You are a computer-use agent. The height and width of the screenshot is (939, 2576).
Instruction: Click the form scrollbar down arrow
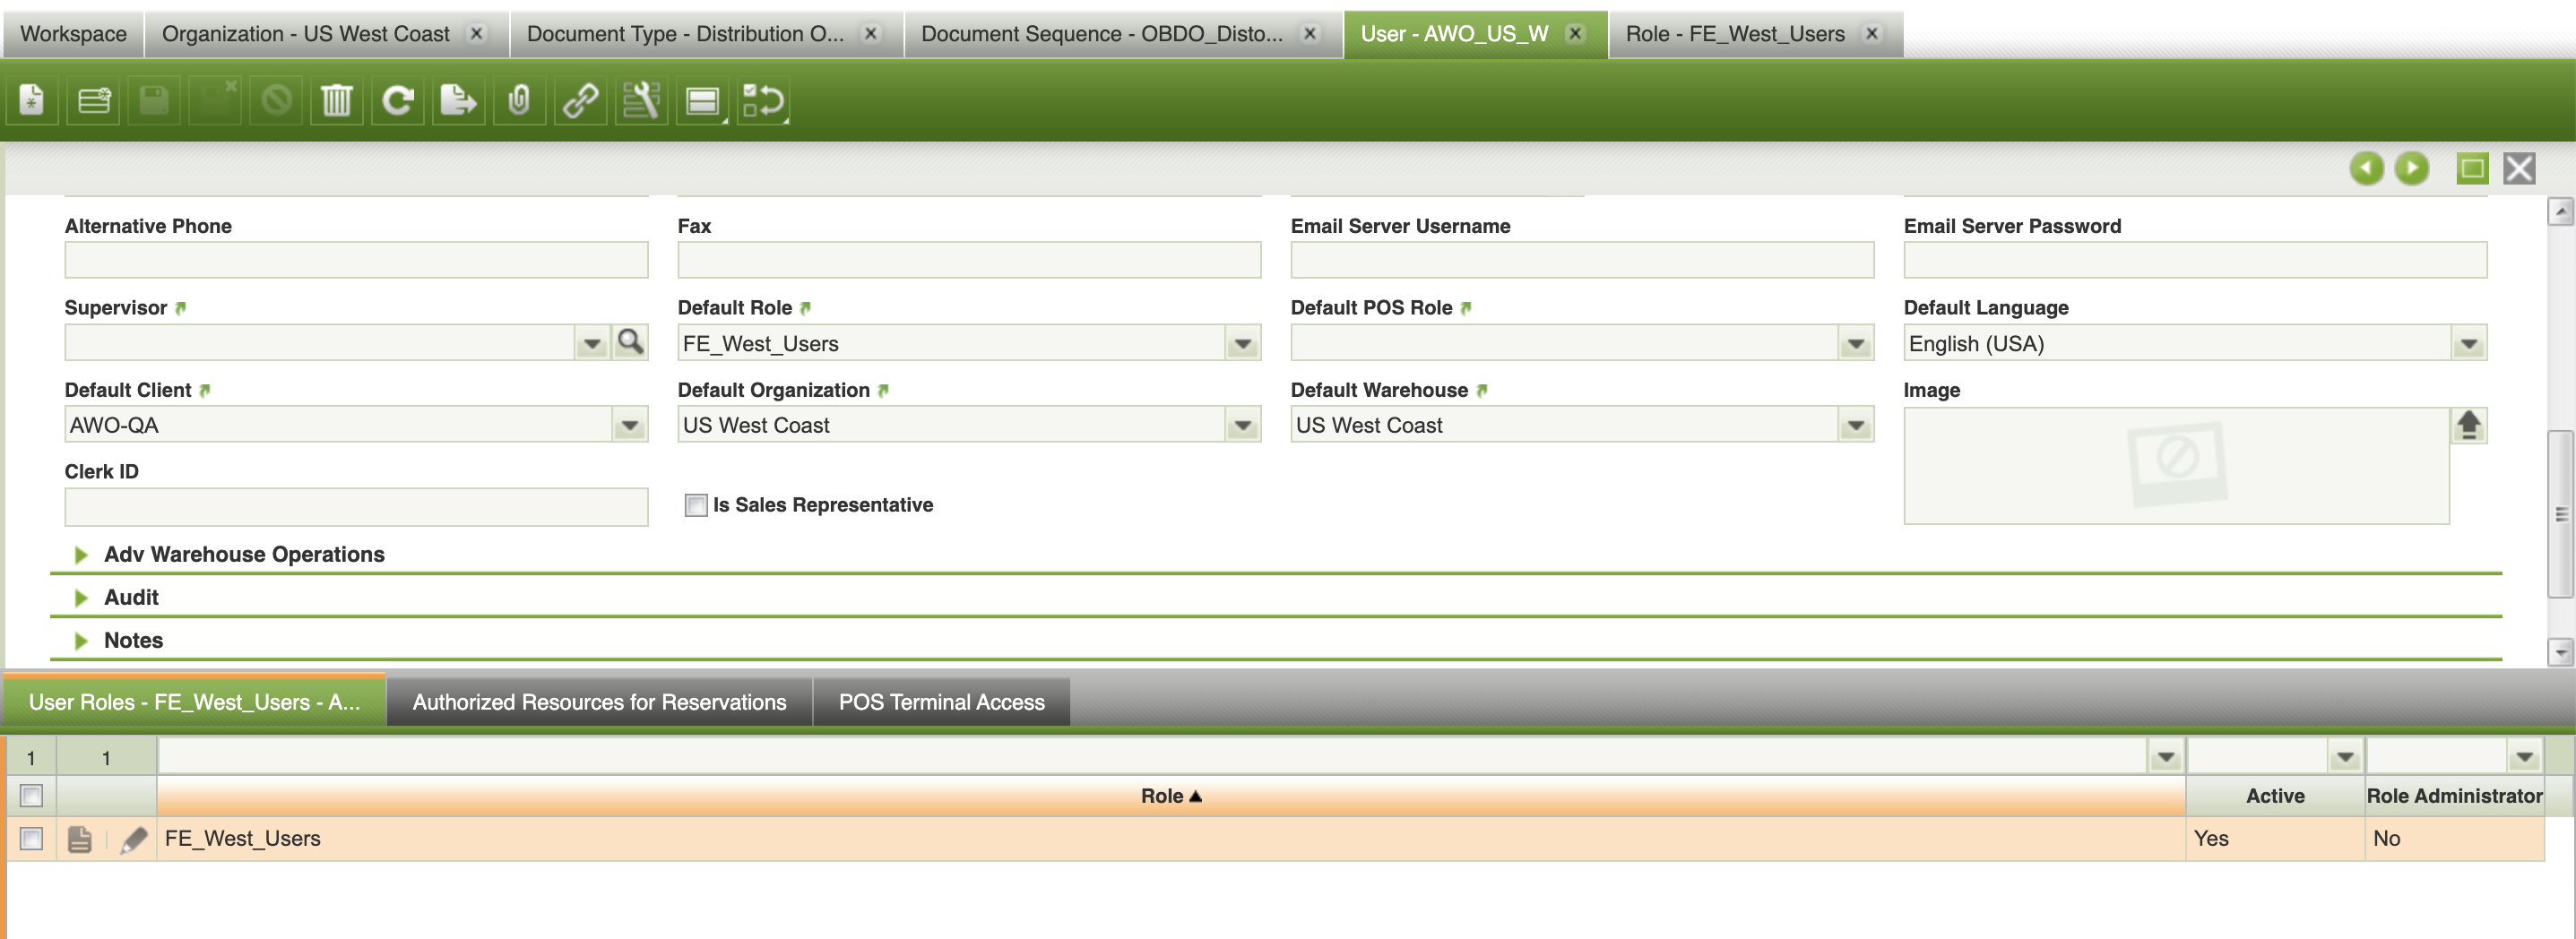[2560, 652]
